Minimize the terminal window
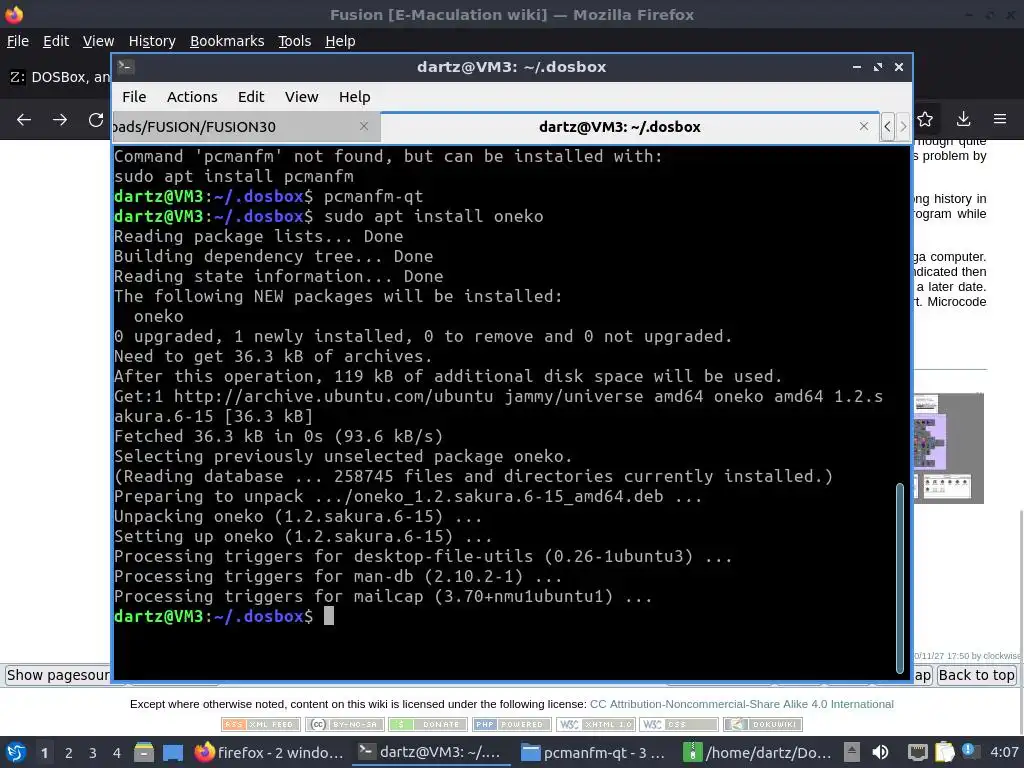The image size is (1024, 768). [857, 67]
